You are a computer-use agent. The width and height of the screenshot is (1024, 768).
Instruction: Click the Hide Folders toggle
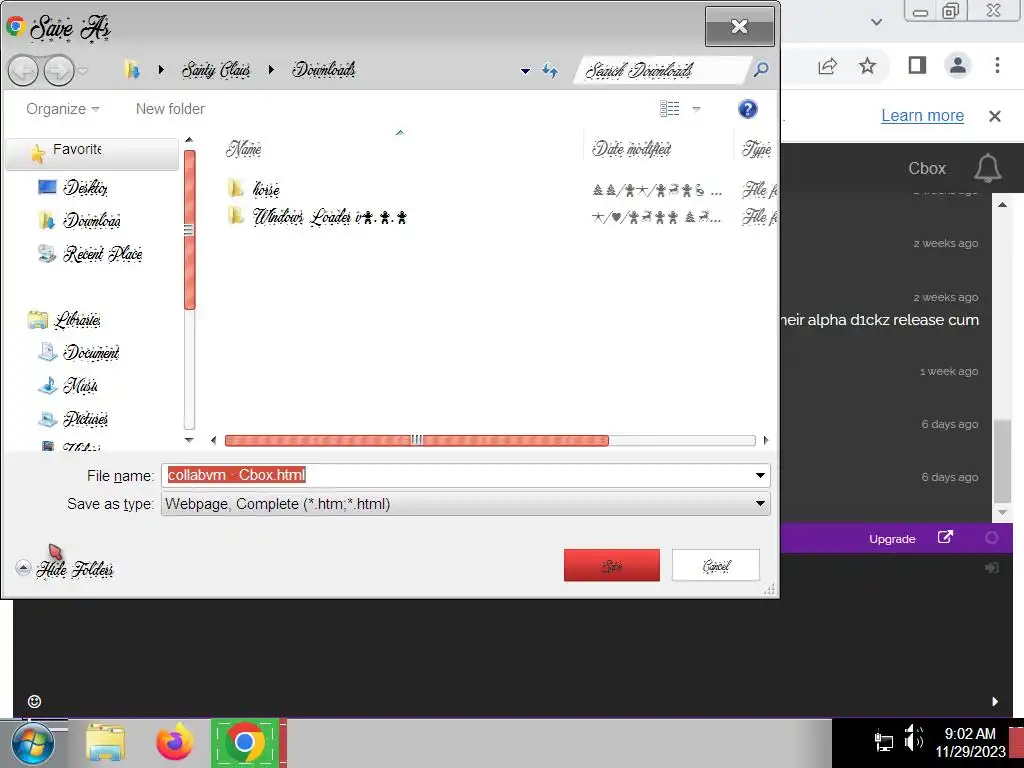[65, 569]
